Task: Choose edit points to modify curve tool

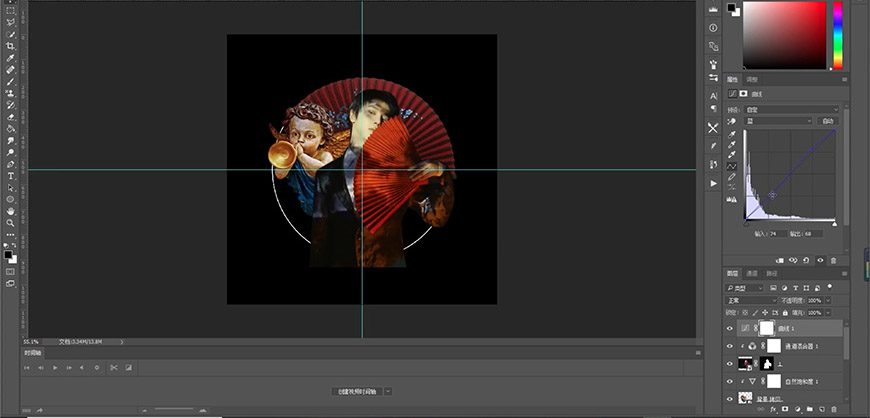Action: [732, 166]
